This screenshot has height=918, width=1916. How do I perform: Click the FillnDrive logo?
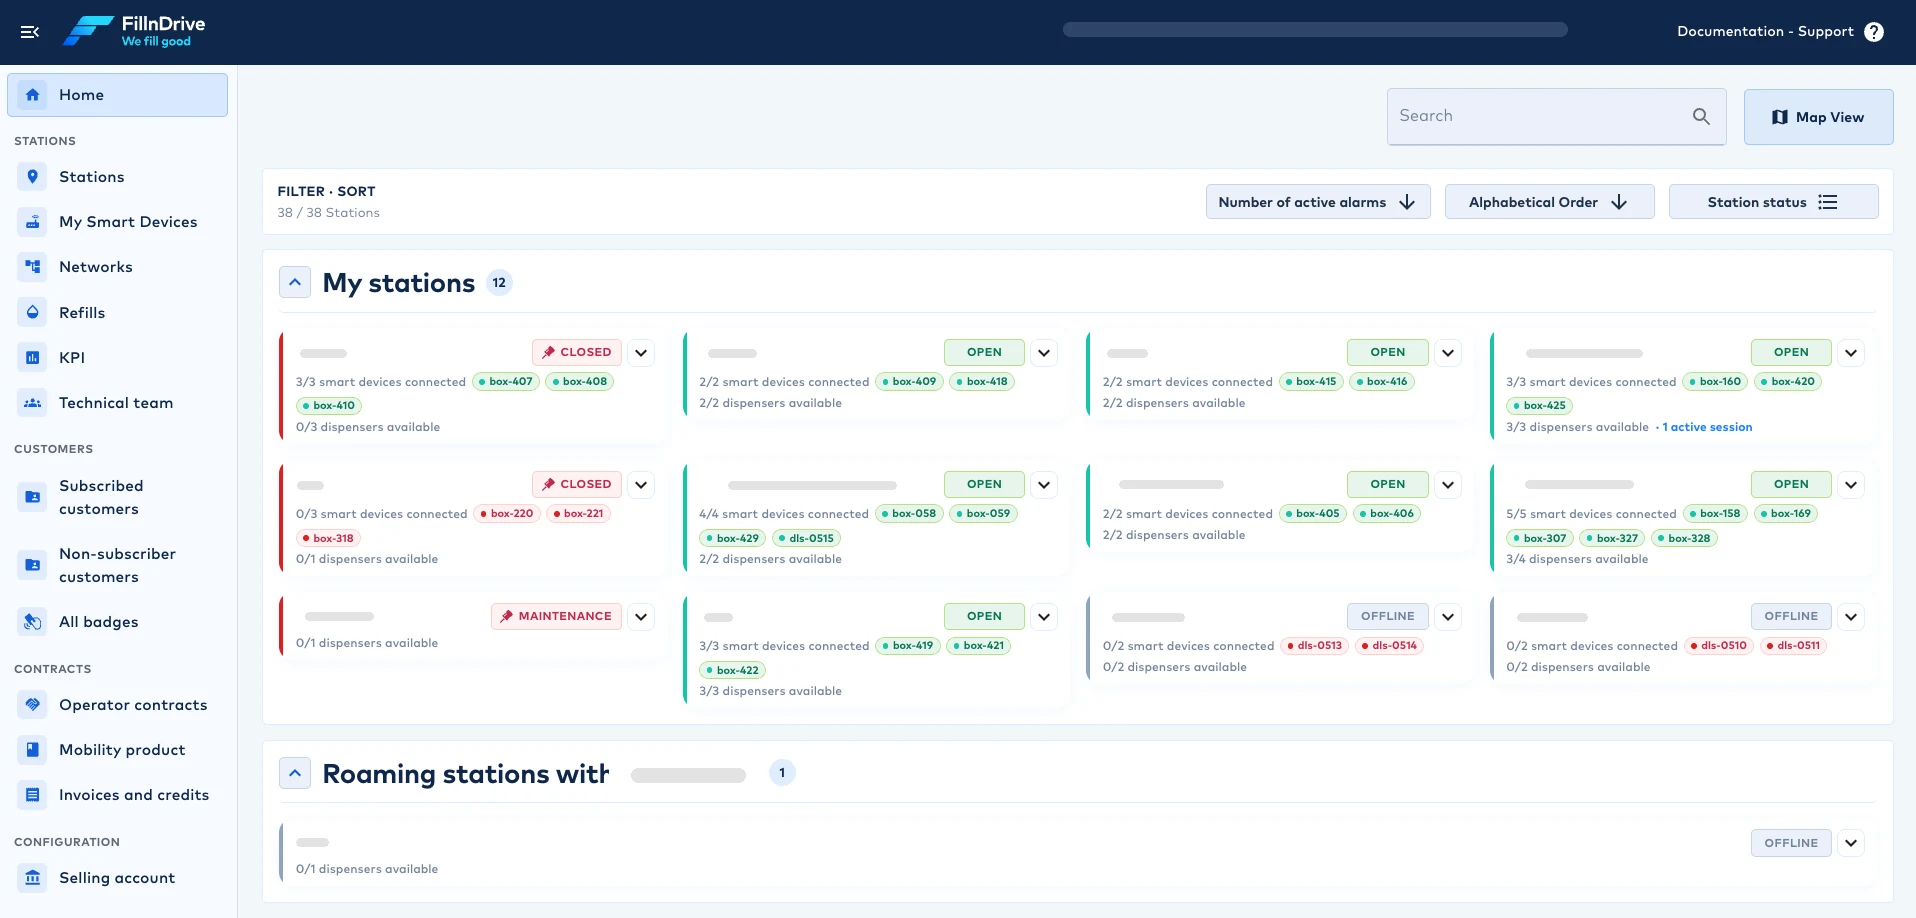134,31
